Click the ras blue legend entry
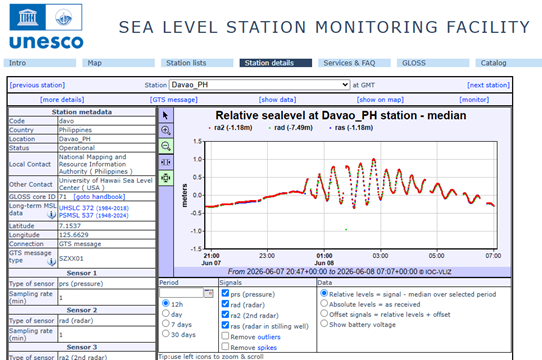Viewport: 542px width, 360px height. click(x=351, y=128)
